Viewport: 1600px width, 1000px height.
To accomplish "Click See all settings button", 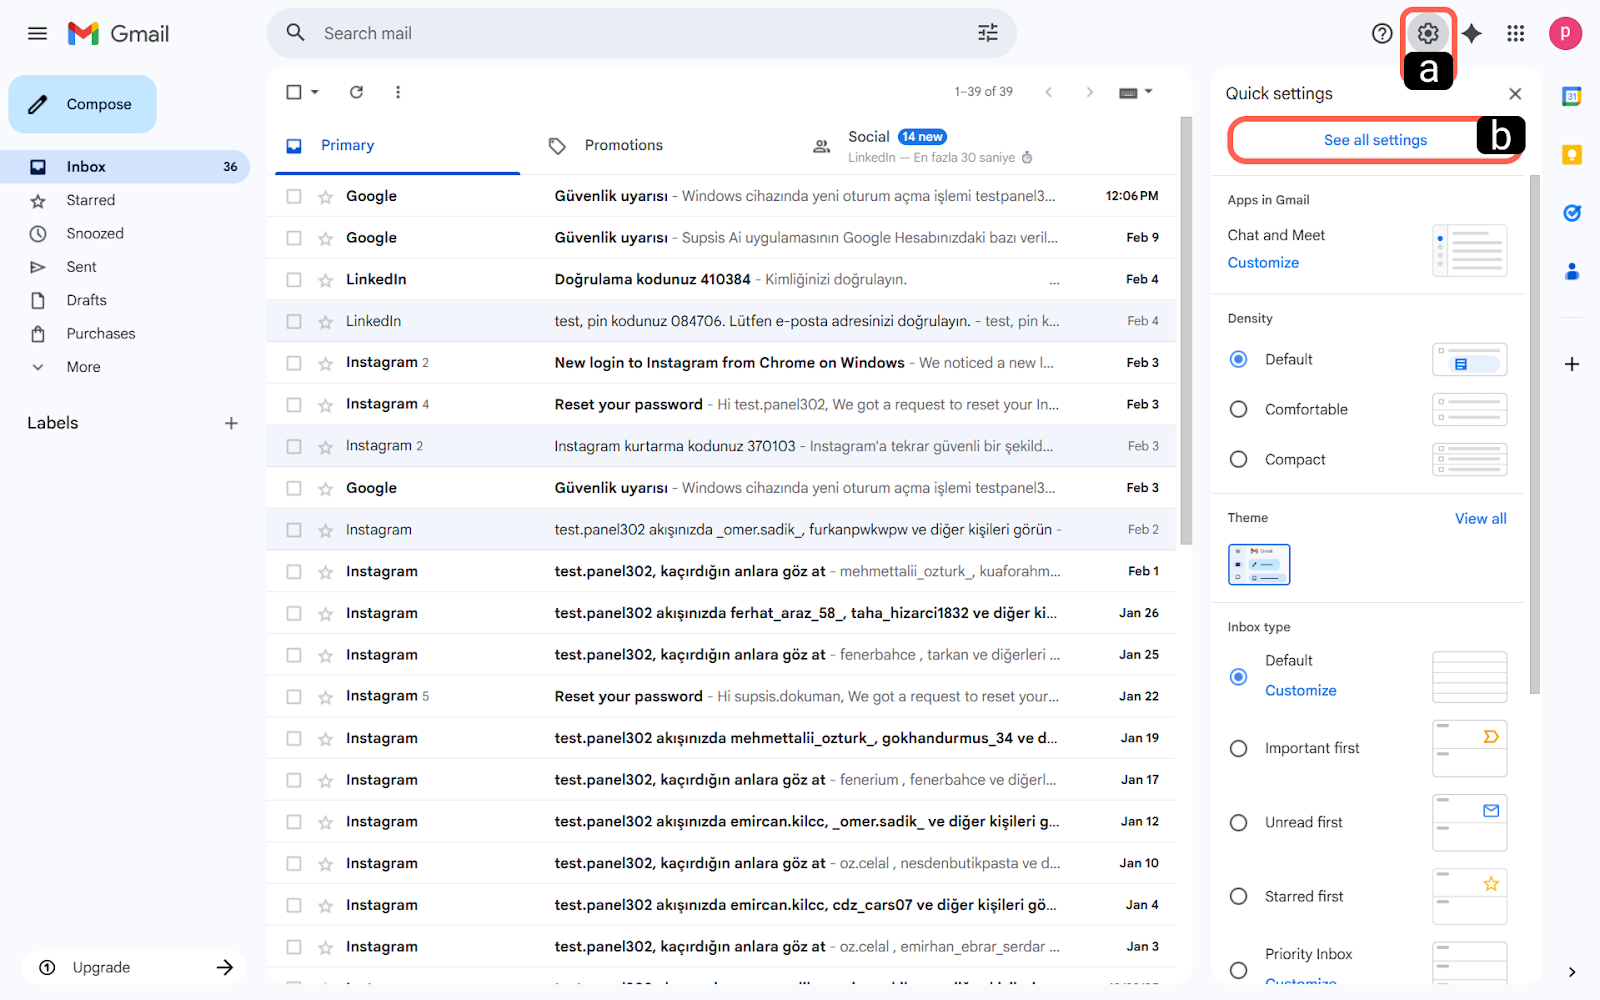I will tap(1374, 140).
